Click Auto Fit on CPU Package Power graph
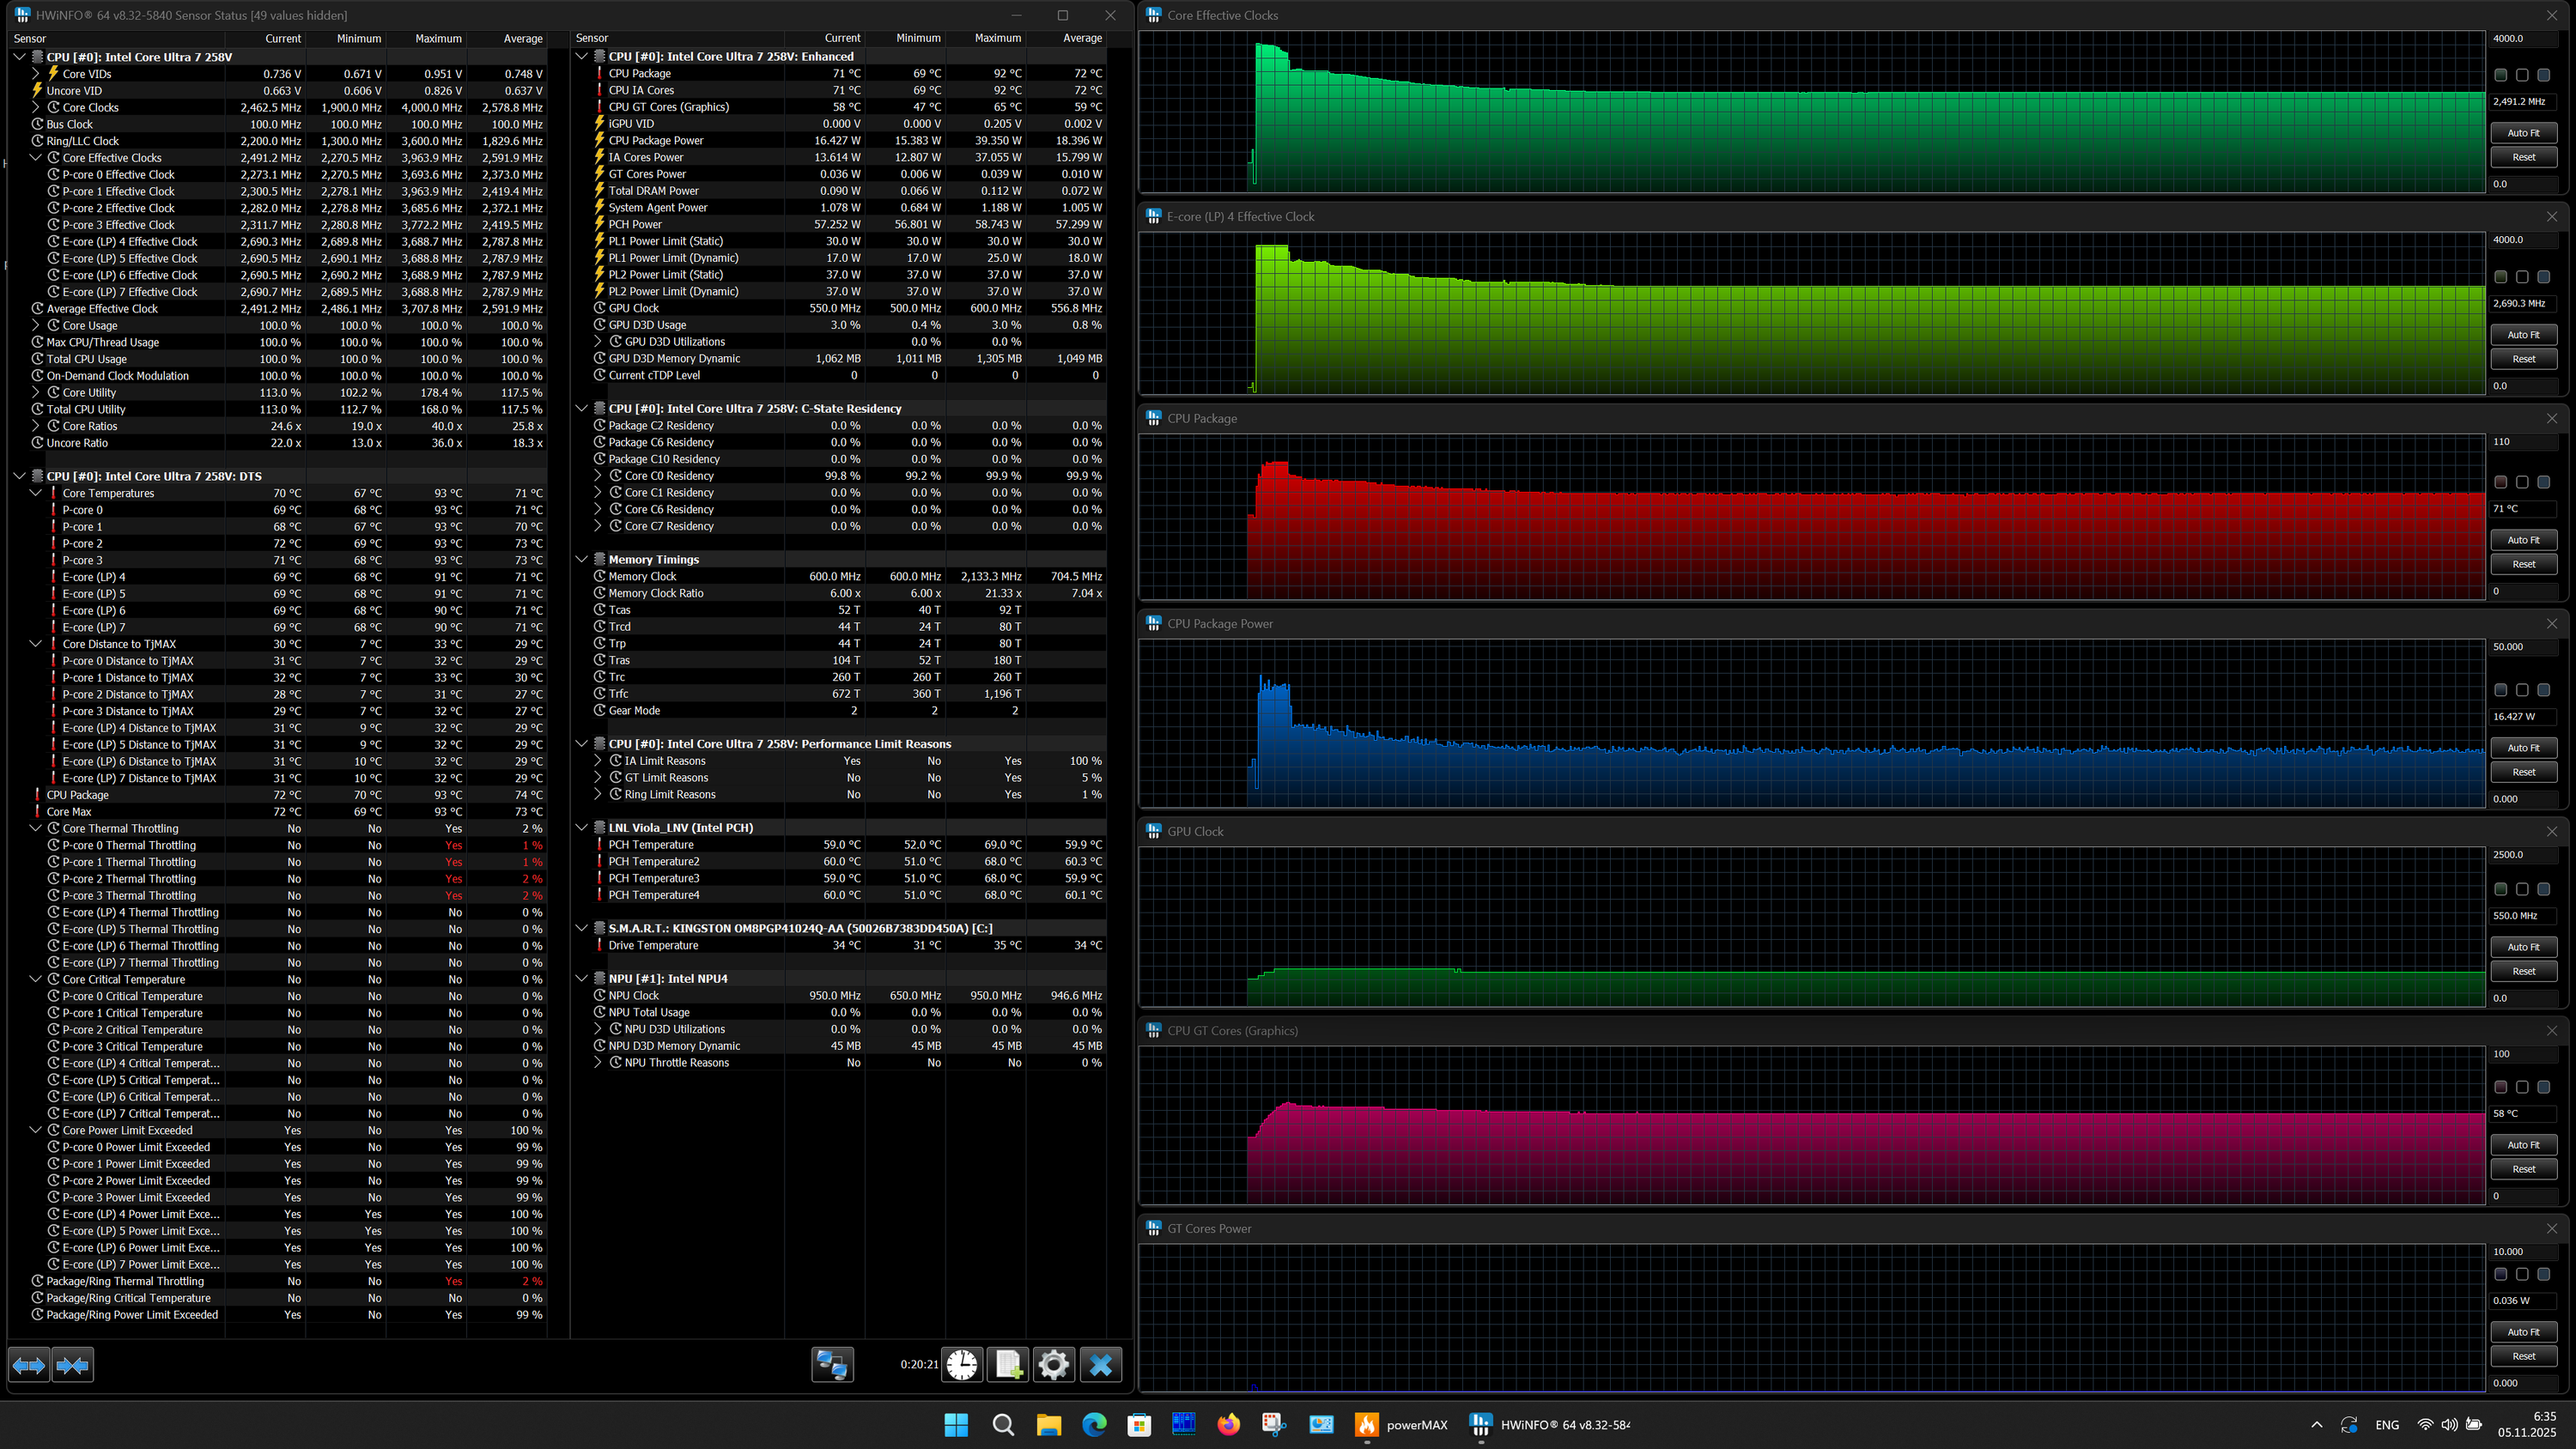Image resolution: width=2576 pixels, height=1449 pixels. point(2523,748)
